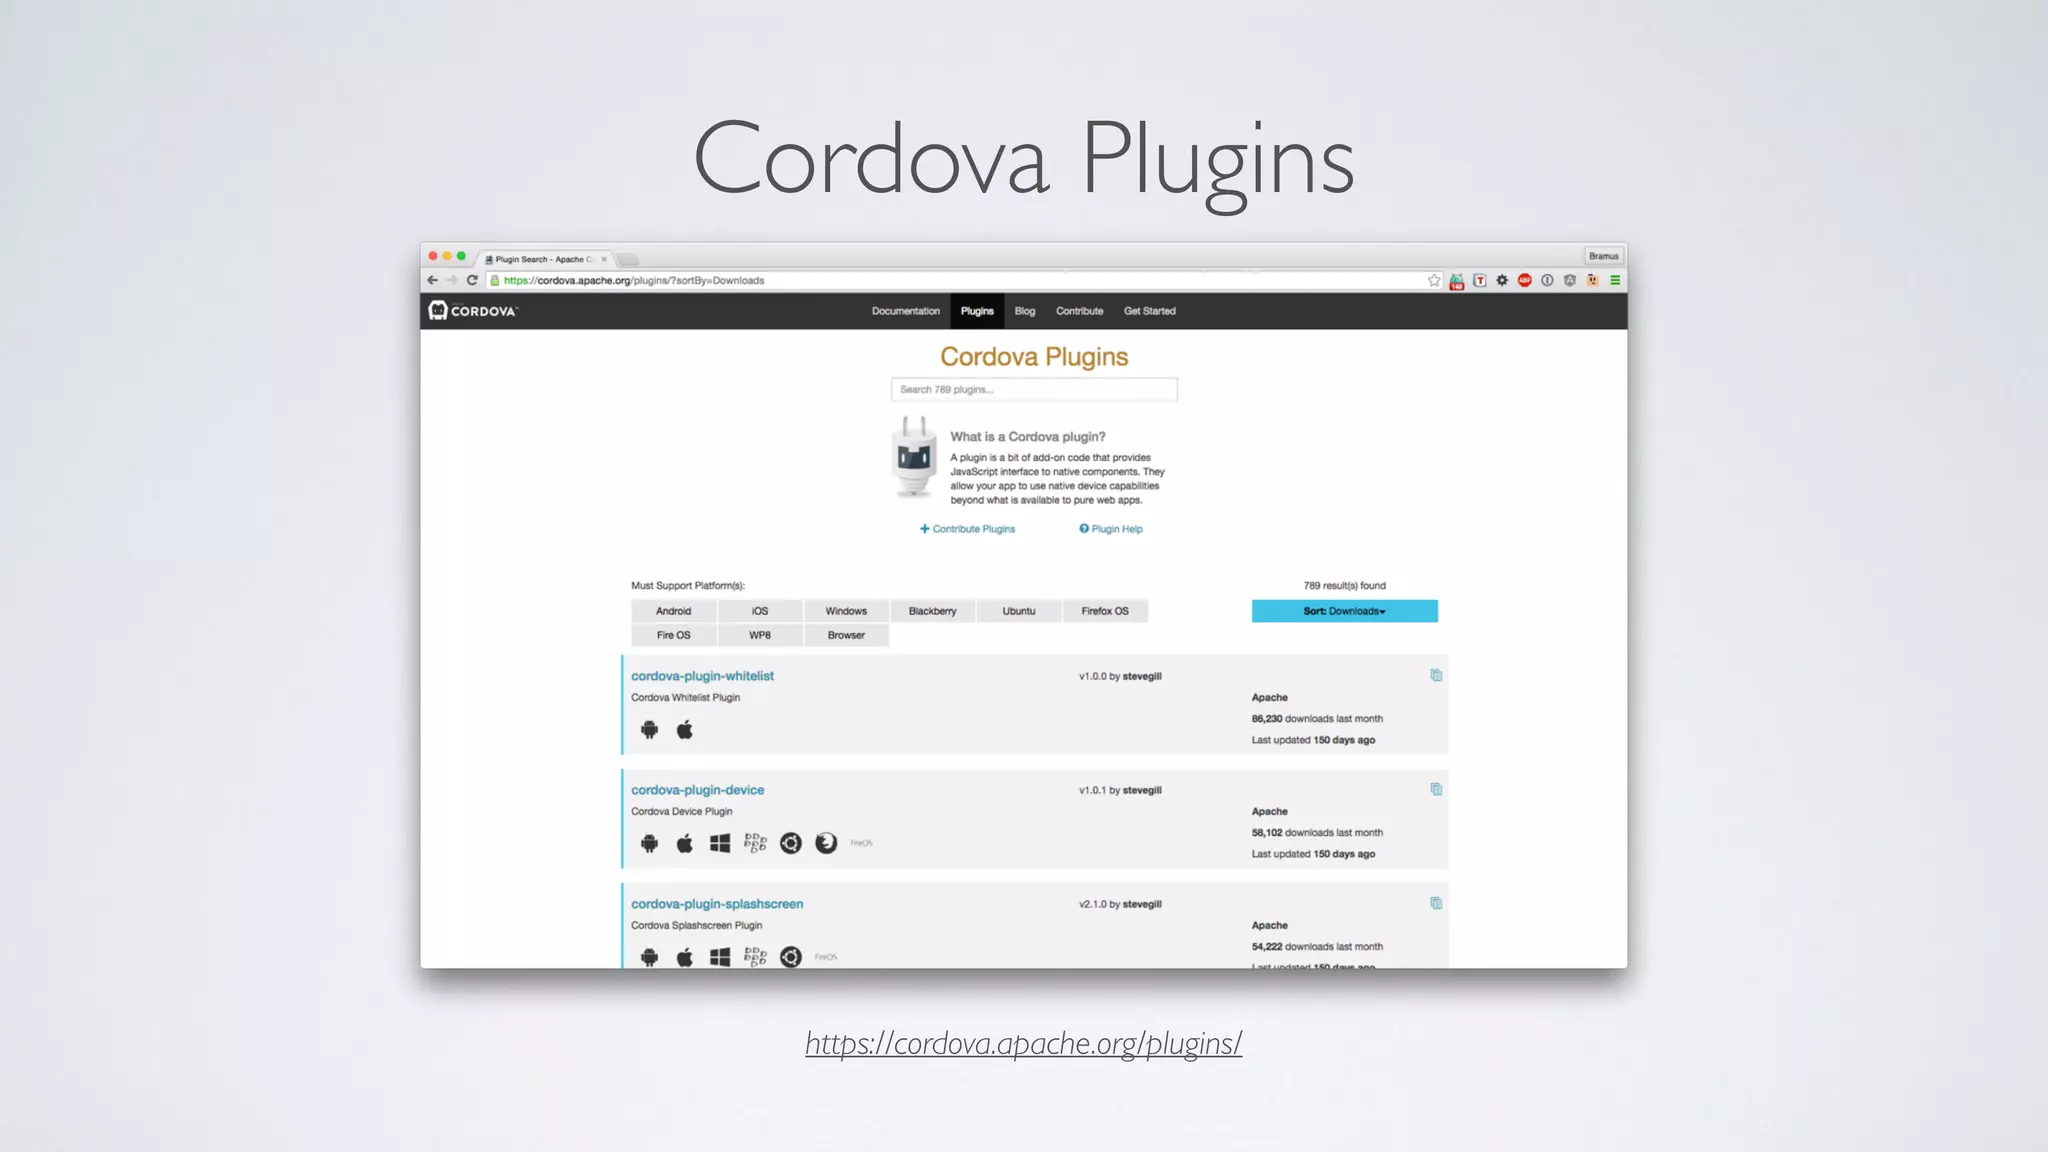Select the Plugin Search browser tab

(545, 259)
